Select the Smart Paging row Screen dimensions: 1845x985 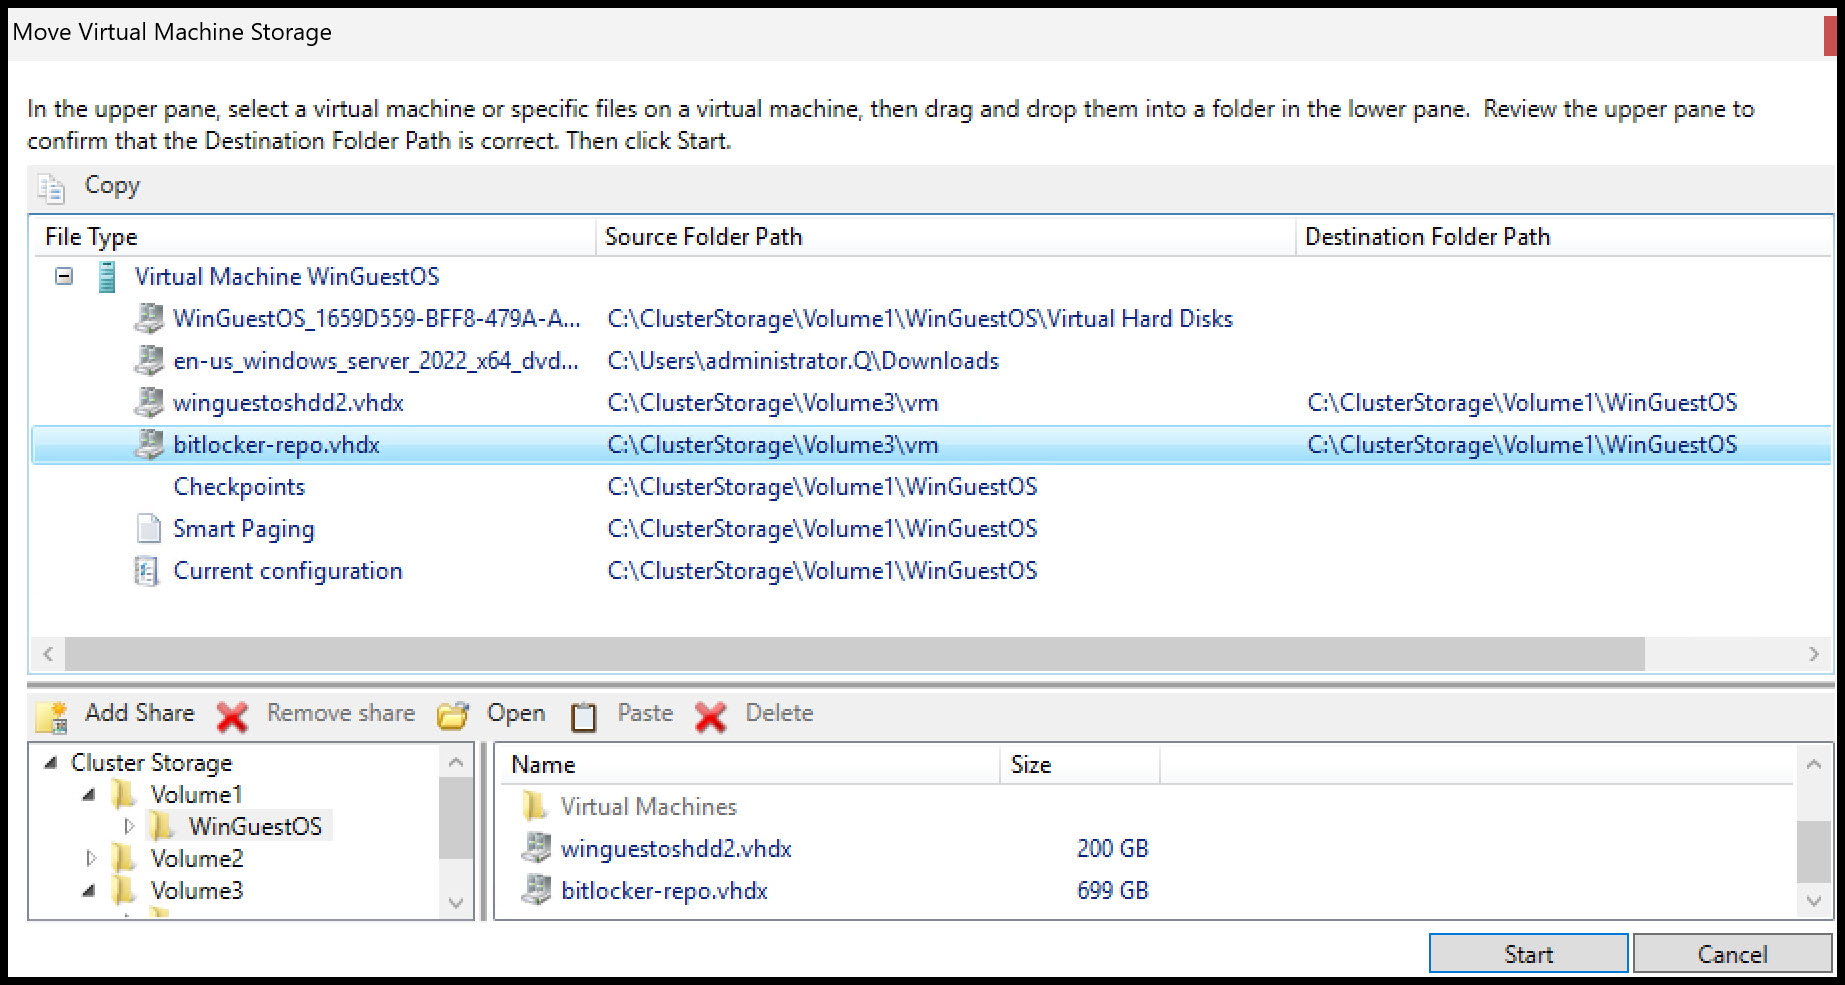pos(932,529)
